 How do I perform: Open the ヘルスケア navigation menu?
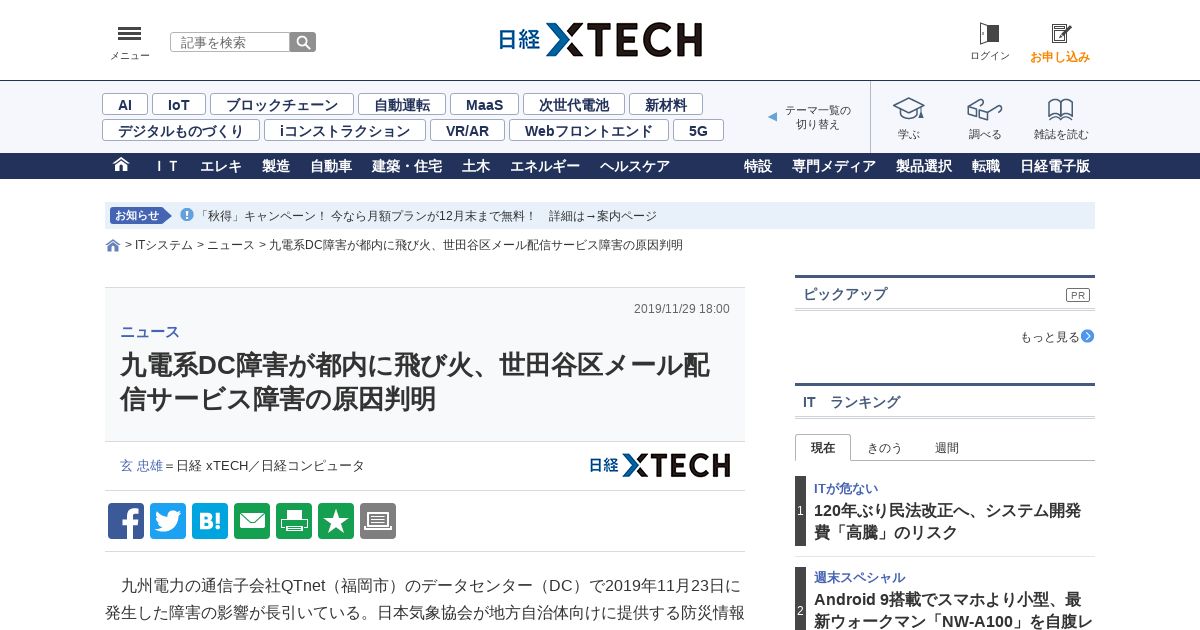pos(635,166)
